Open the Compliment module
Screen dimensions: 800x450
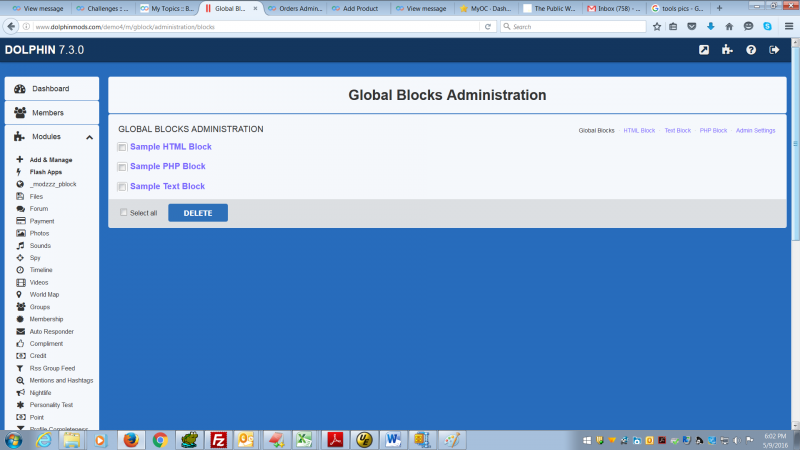click(x=46, y=343)
